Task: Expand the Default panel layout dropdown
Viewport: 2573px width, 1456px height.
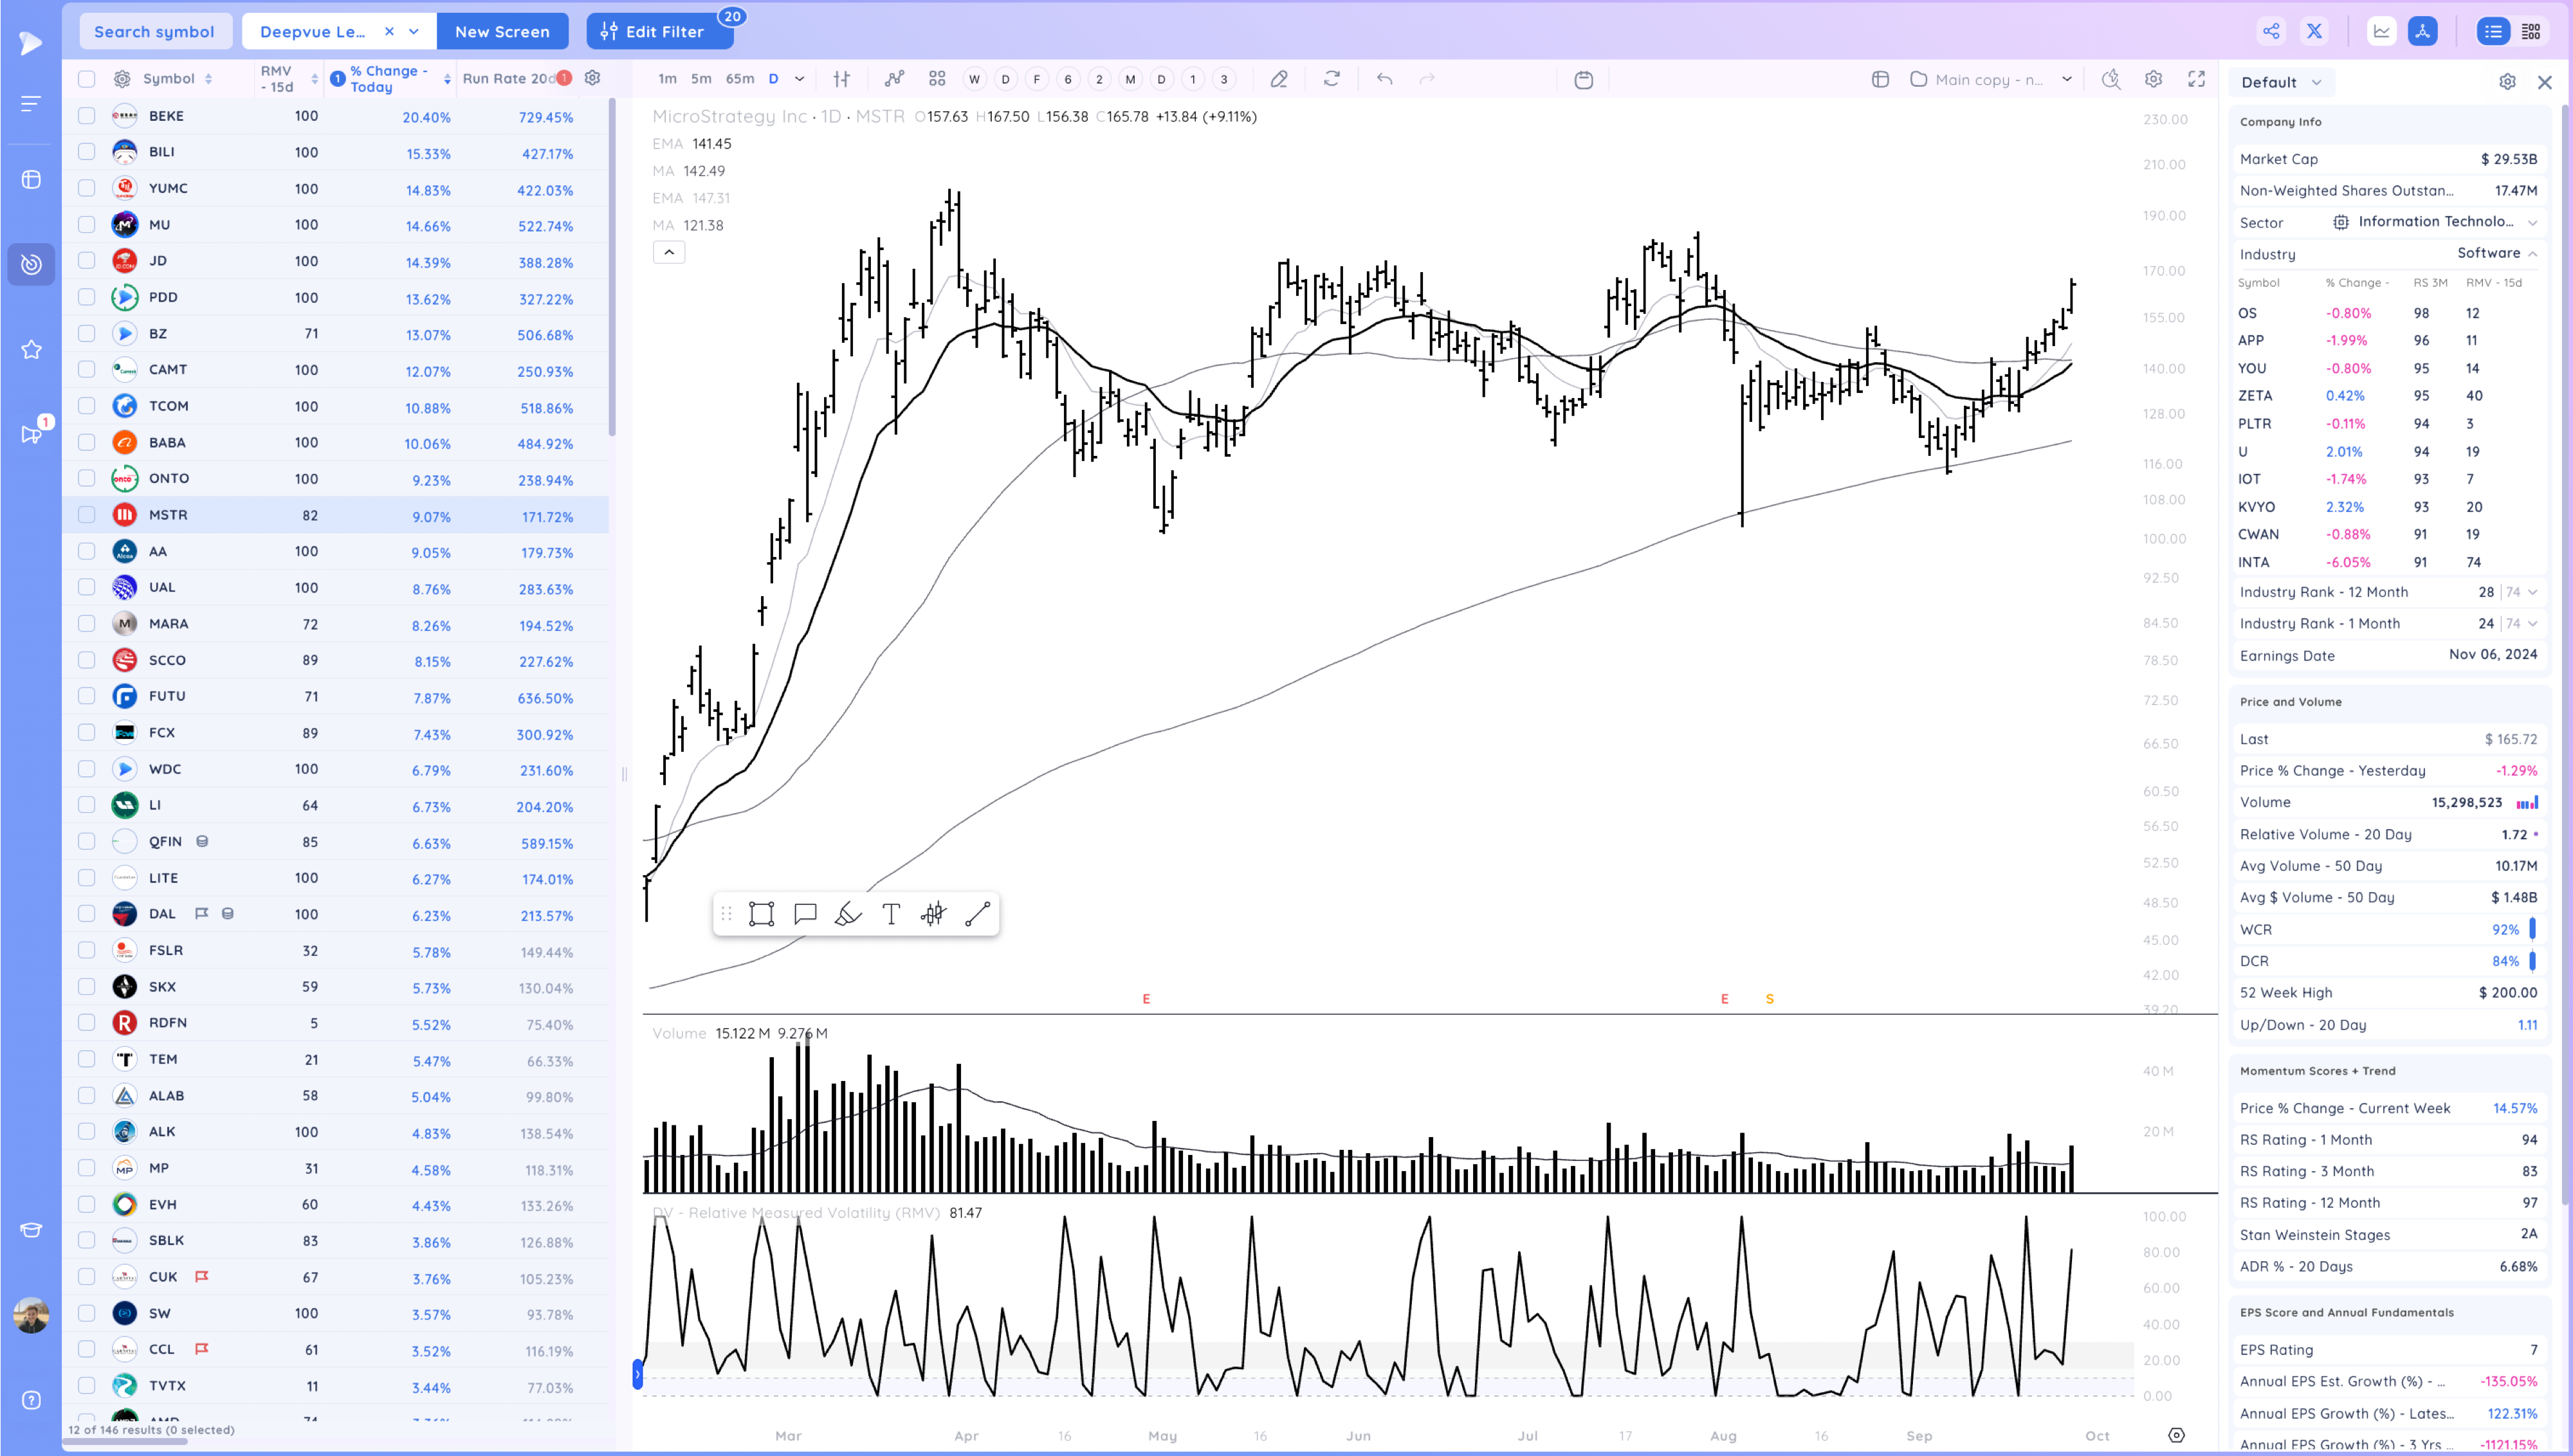Action: pos(2316,83)
